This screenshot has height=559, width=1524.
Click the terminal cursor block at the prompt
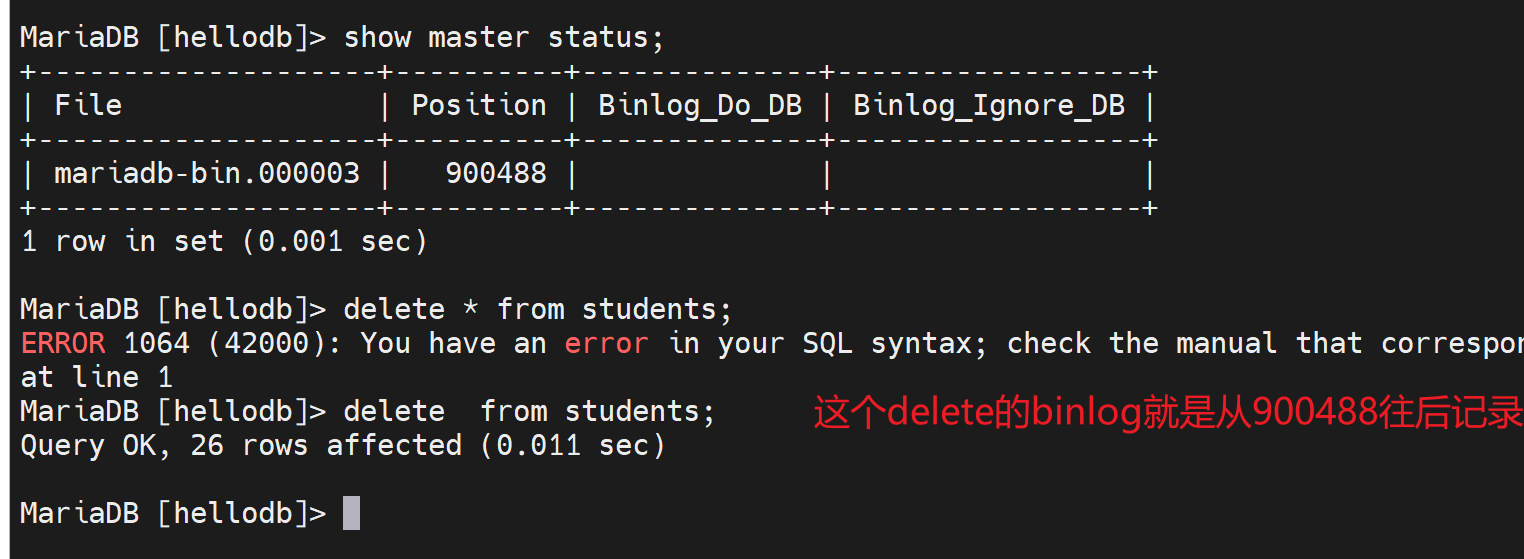tap(351, 513)
